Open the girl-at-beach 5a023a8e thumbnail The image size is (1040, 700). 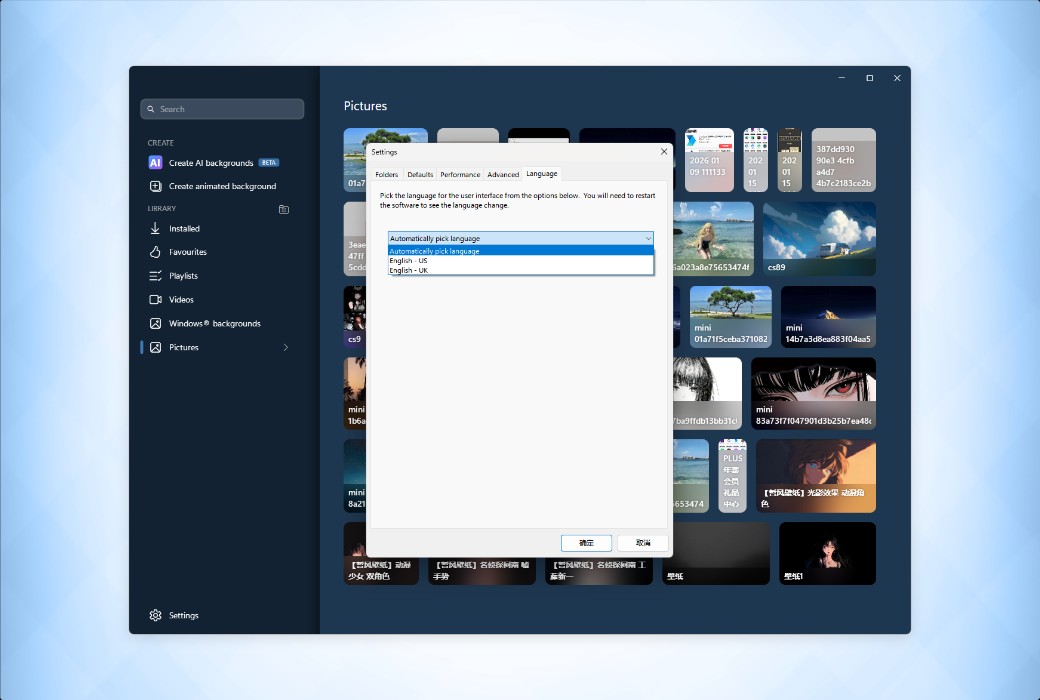point(714,239)
